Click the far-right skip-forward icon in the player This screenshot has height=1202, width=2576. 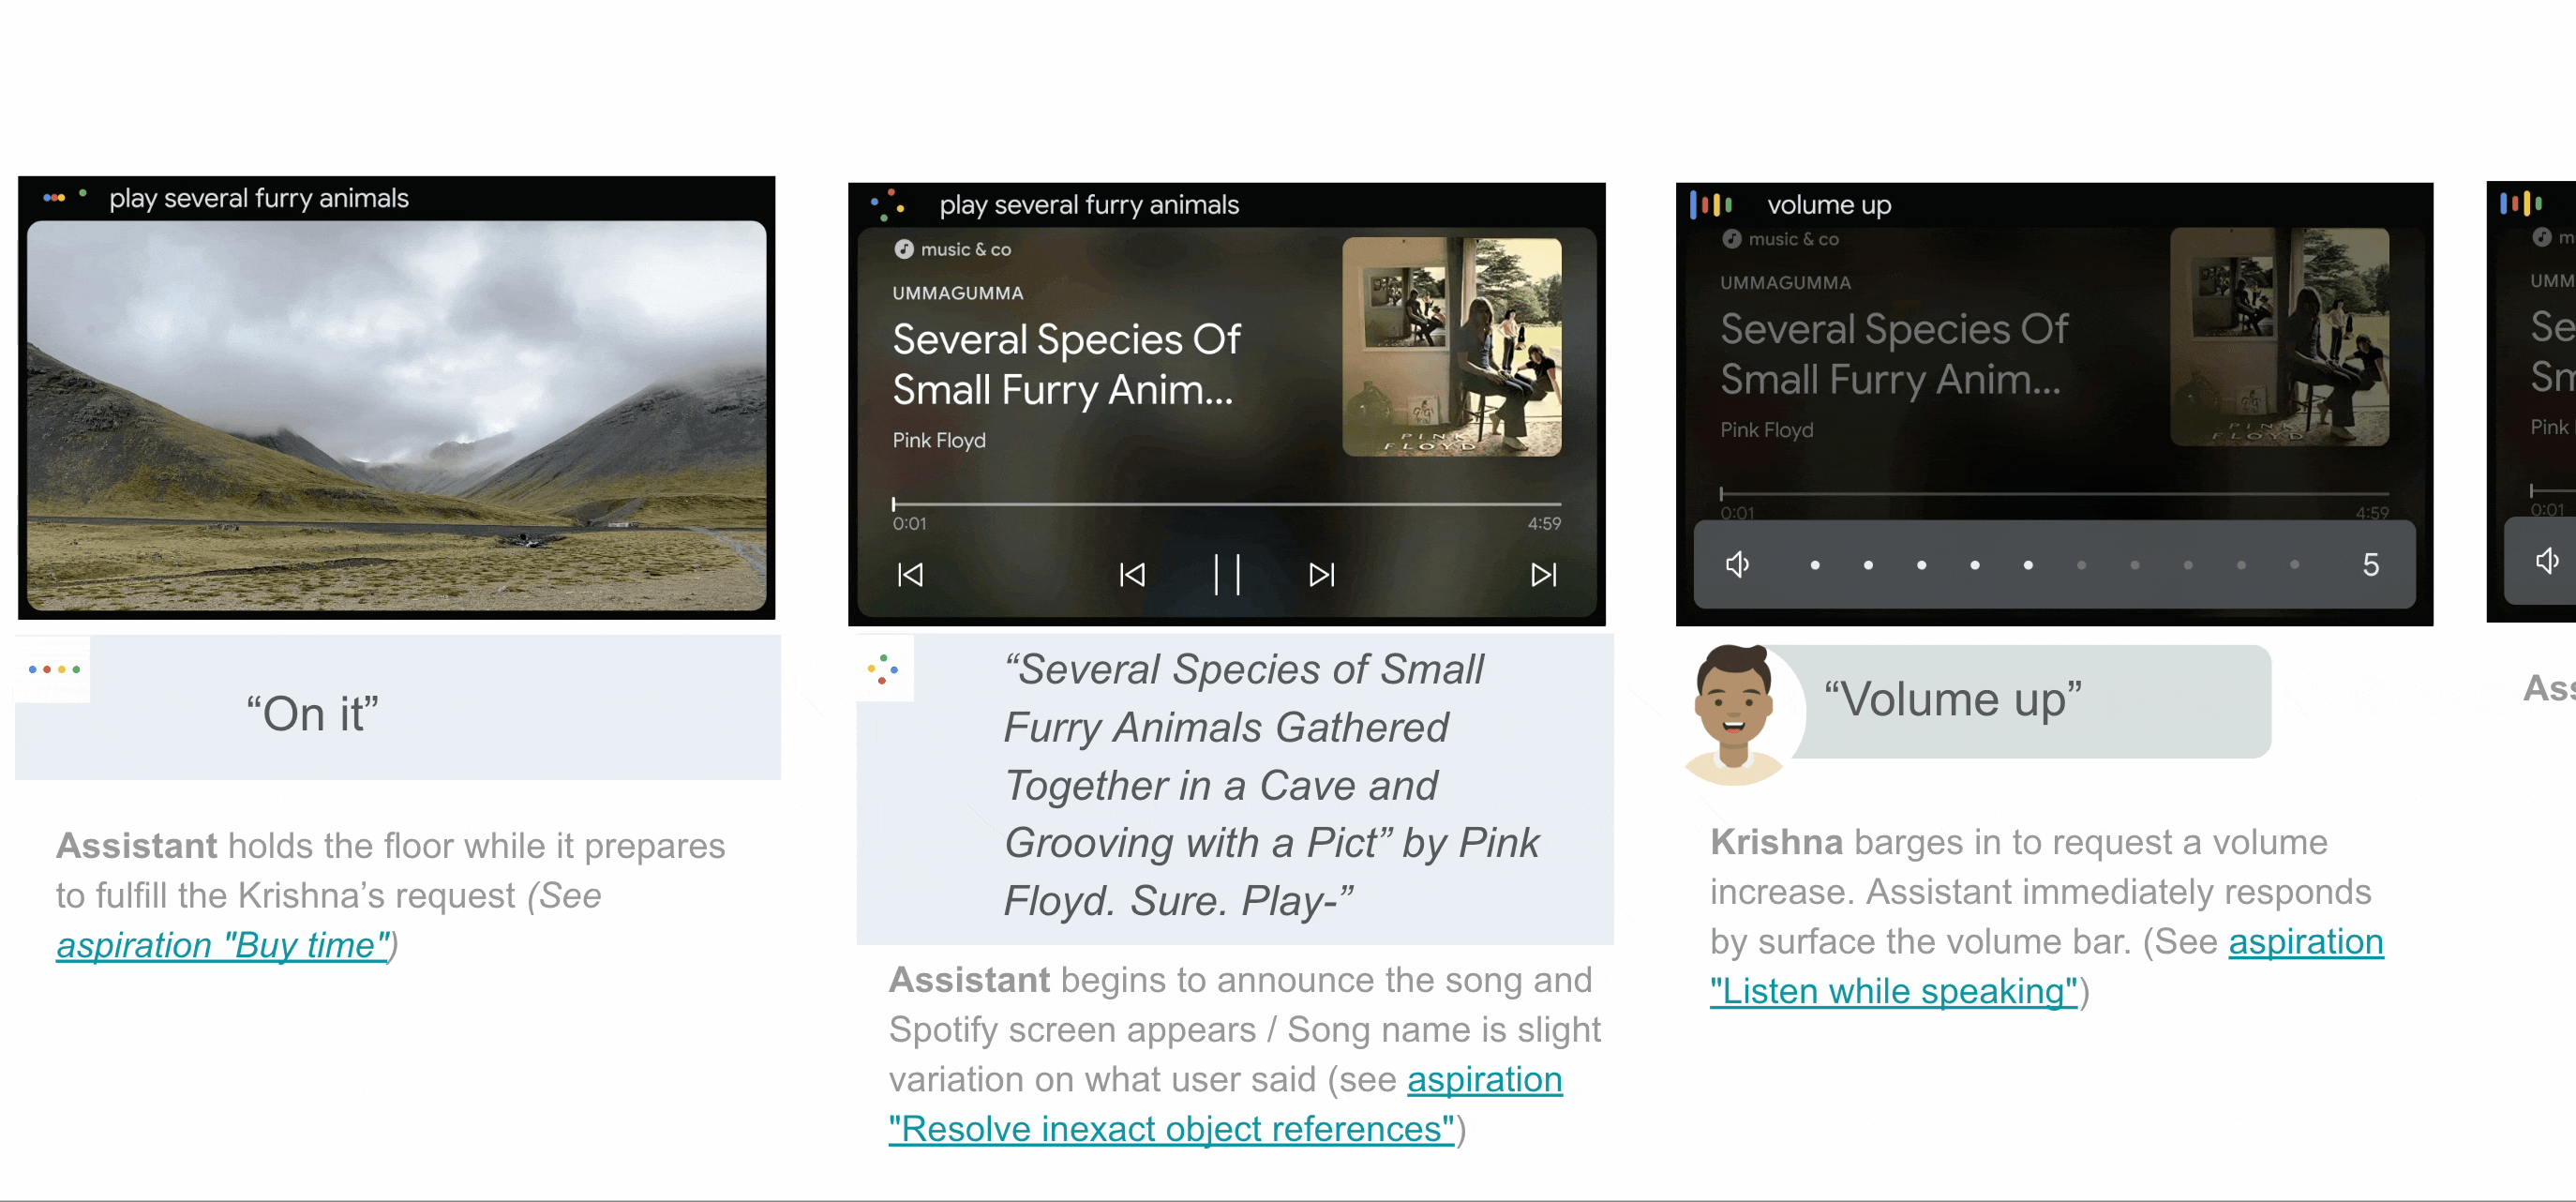click(x=1544, y=575)
